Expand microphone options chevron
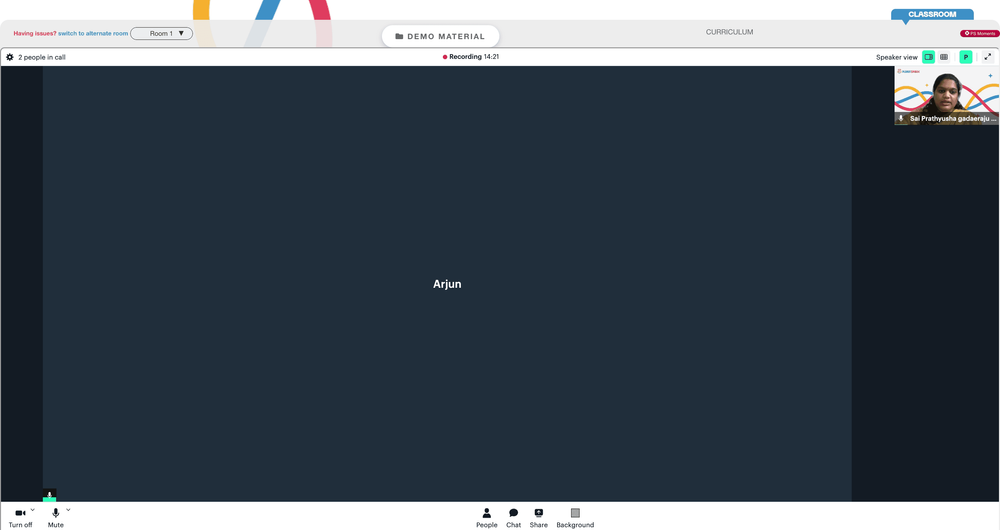 68,510
